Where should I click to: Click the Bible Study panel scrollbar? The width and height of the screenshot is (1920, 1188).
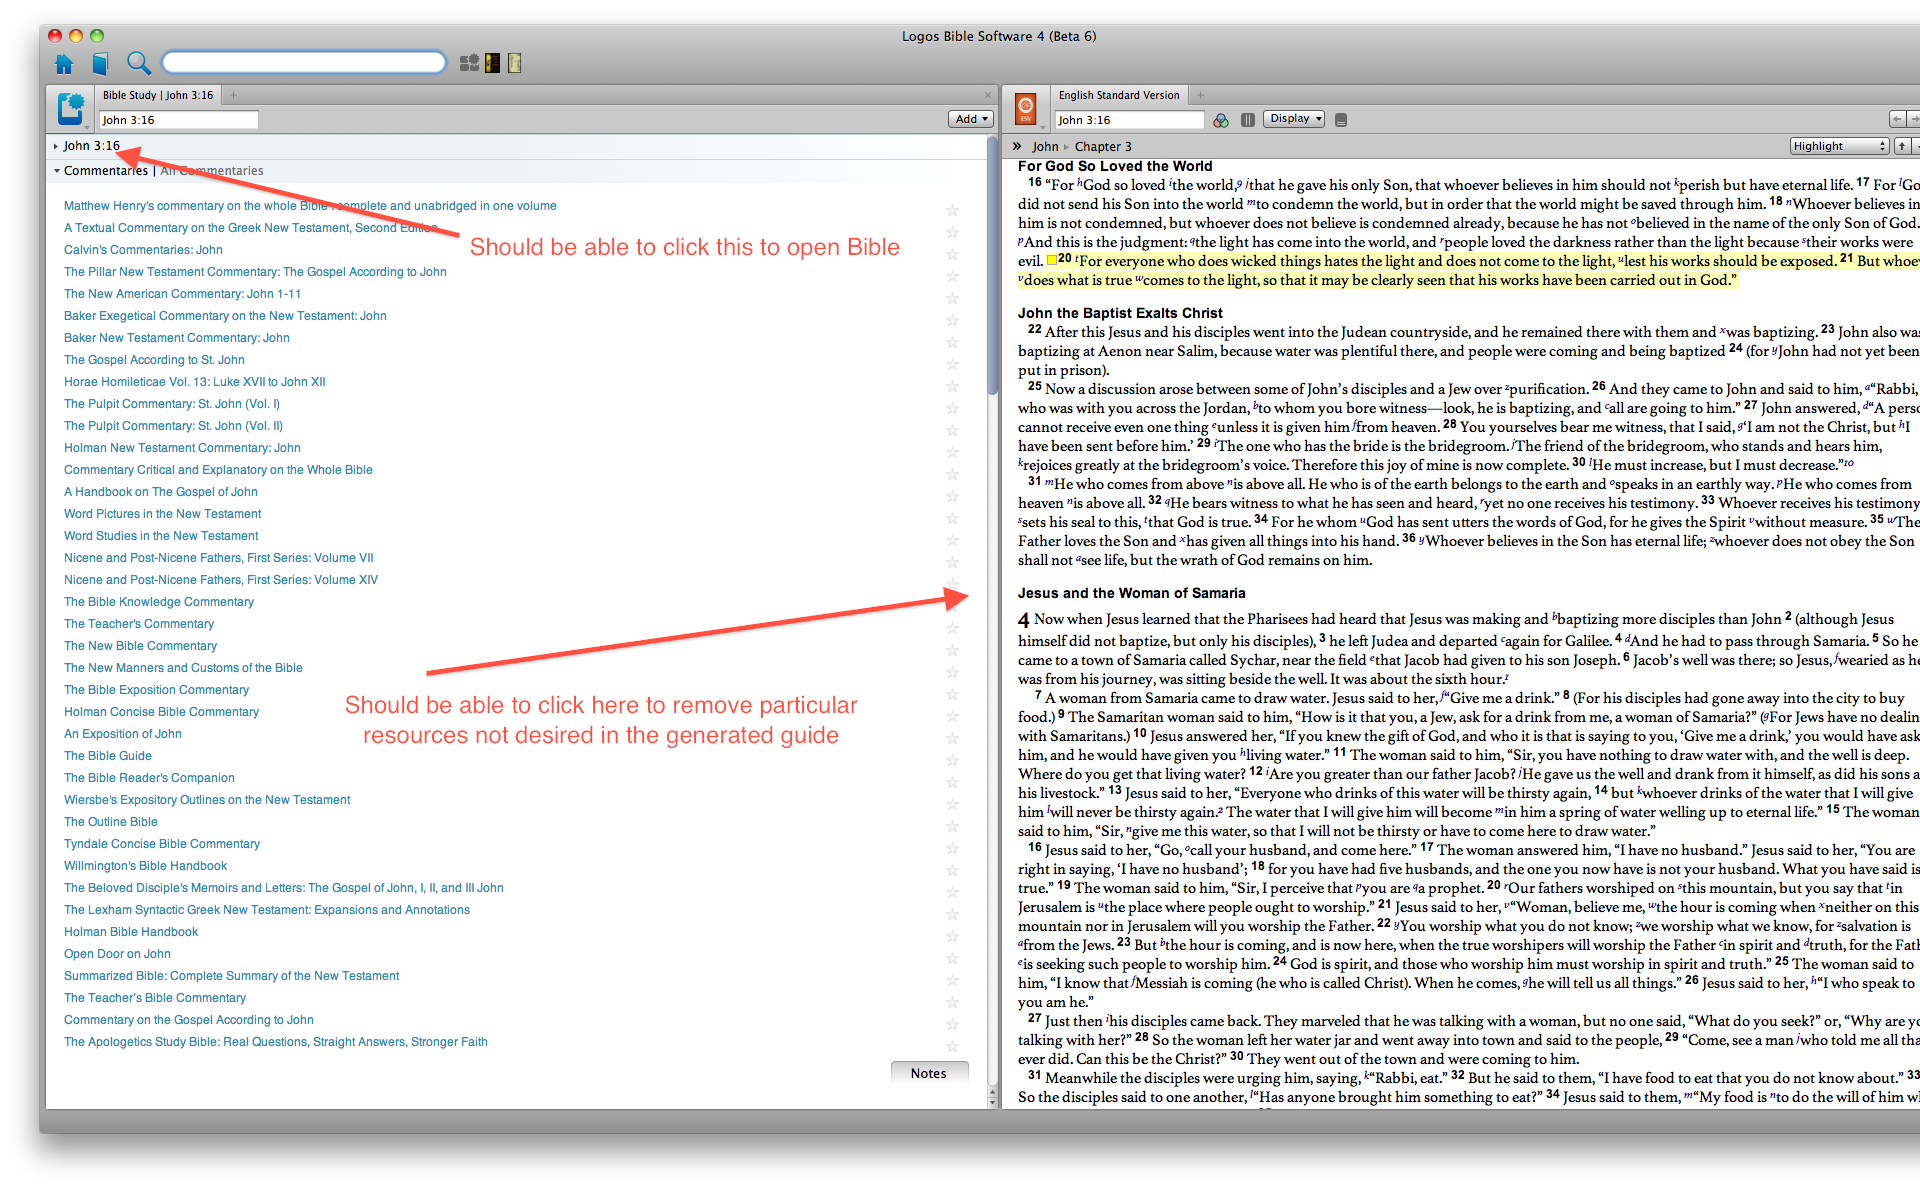(992, 266)
